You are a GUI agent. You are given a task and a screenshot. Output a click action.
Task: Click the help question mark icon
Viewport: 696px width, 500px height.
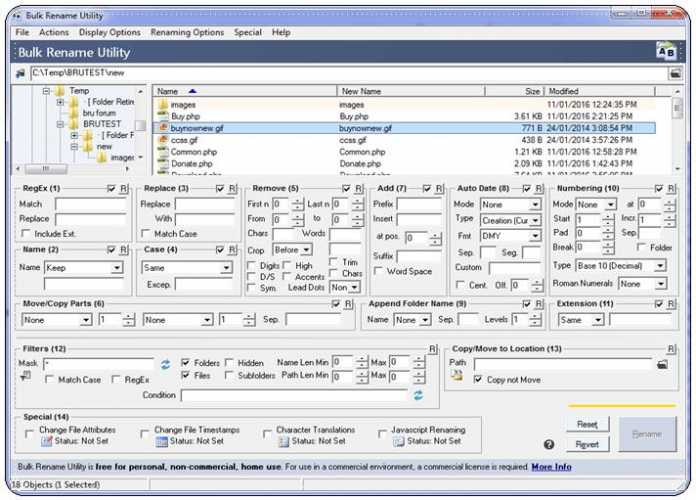point(549,444)
